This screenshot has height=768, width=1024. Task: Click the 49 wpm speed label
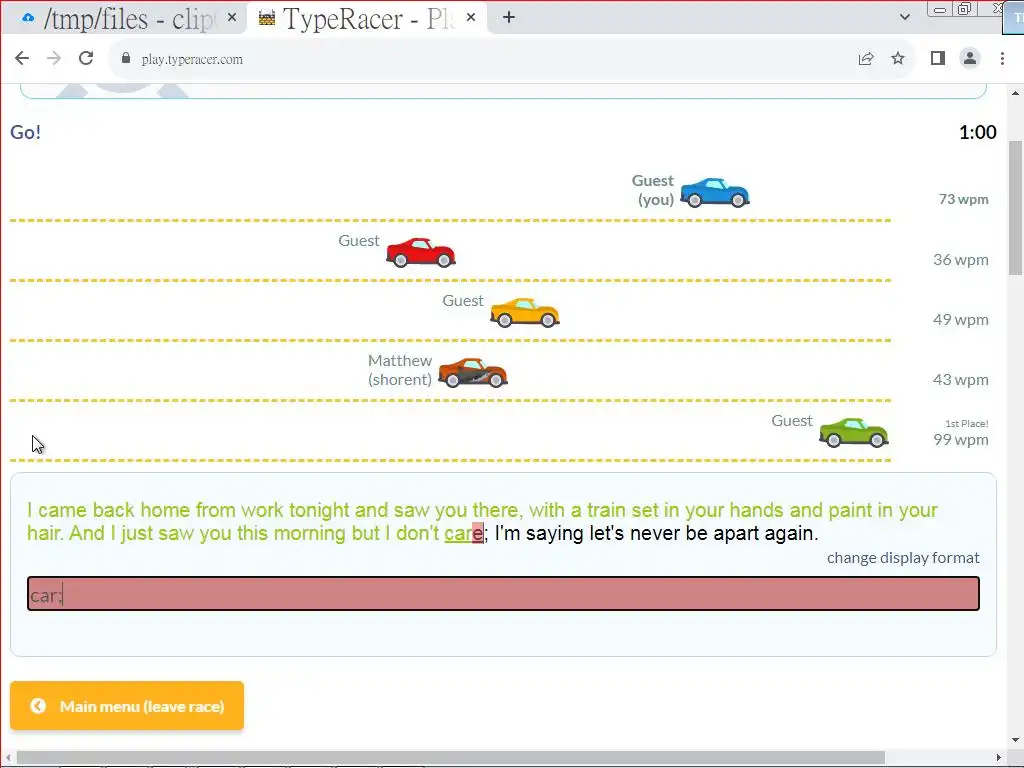click(961, 319)
